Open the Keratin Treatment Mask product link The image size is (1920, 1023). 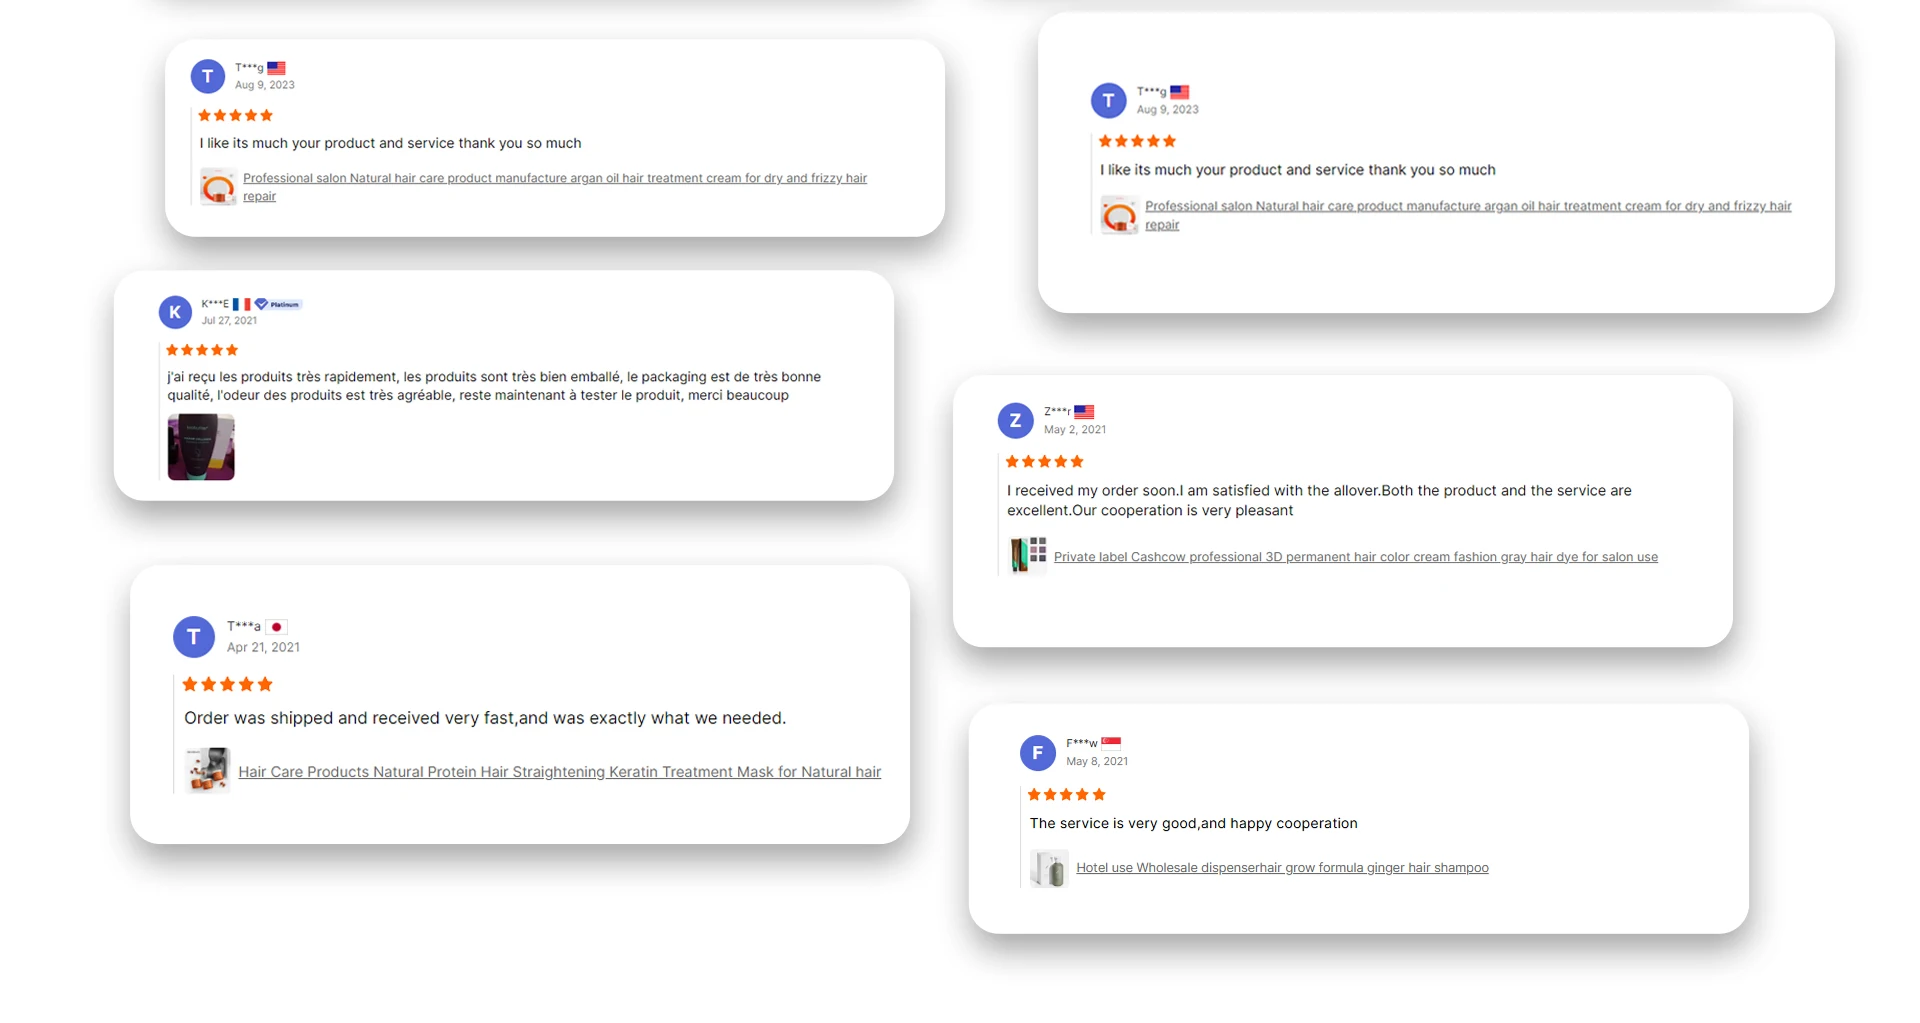point(559,772)
